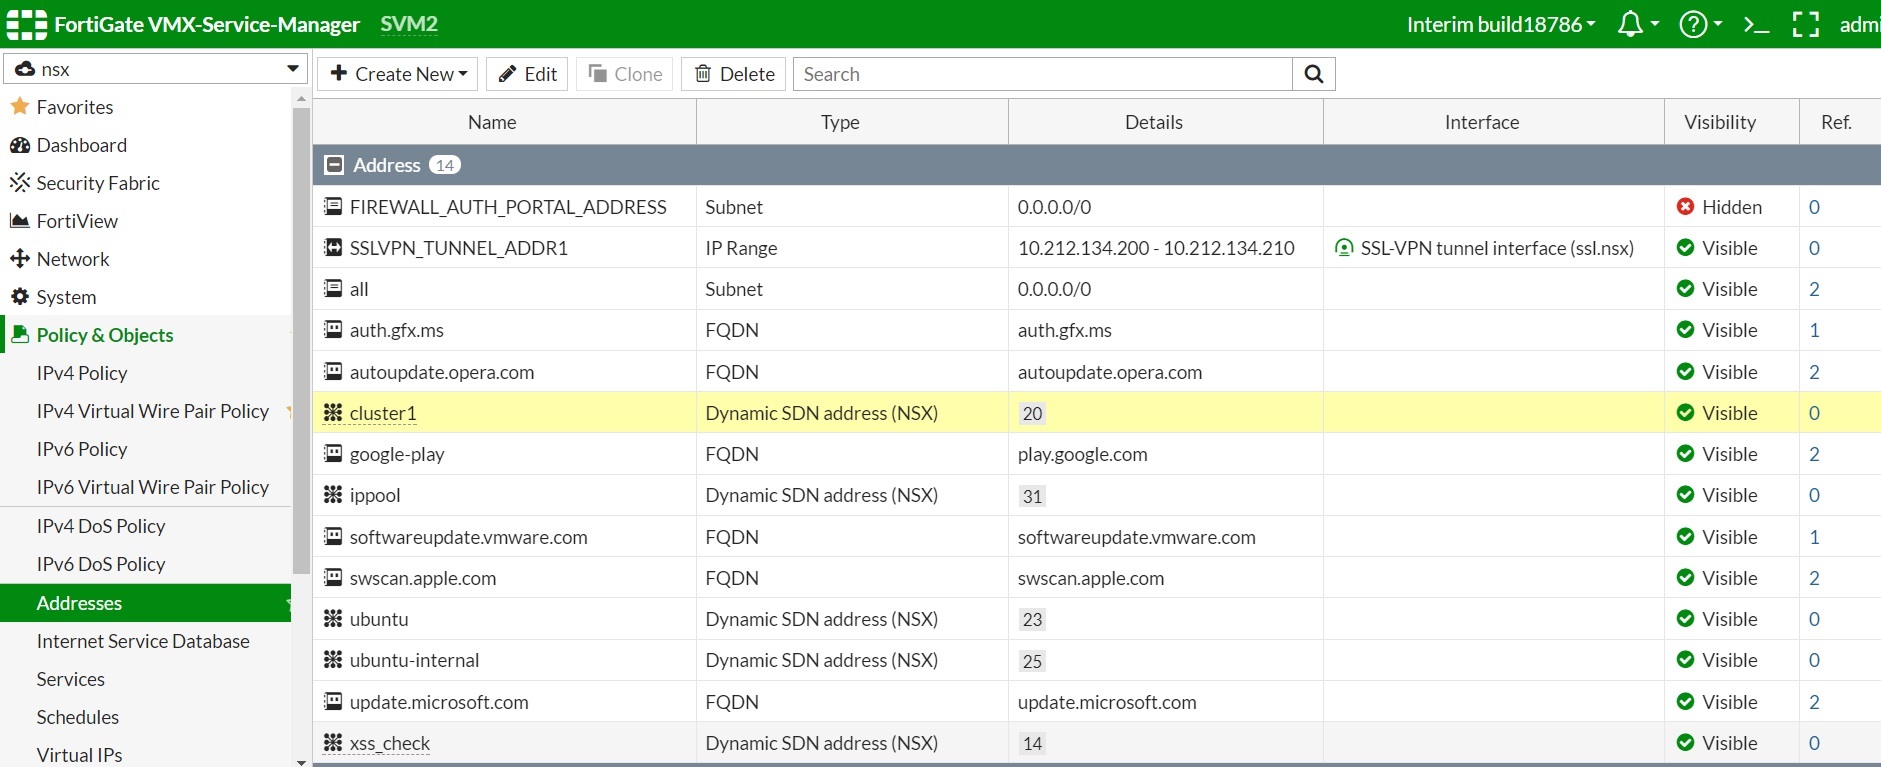Click the SSL-VPN tunnel interface icon
The image size is (1881, 767).
pyautogui.click(x=1344, y=248)
